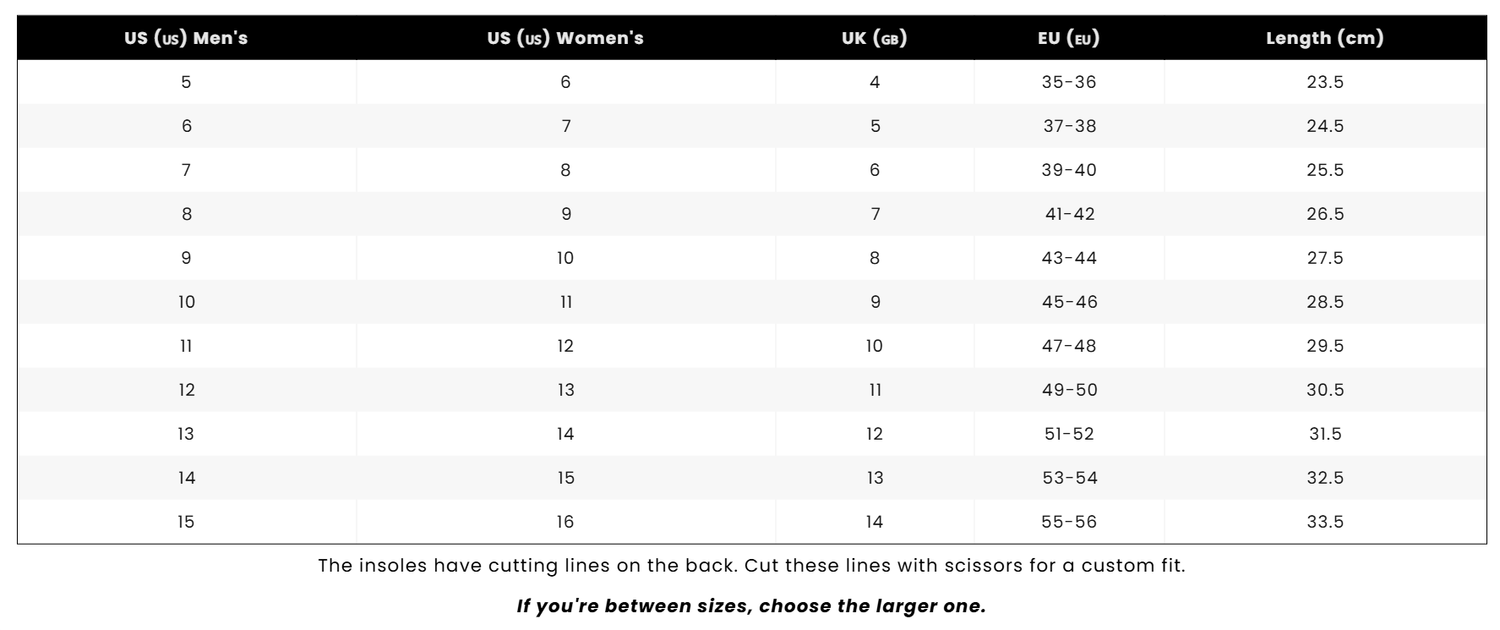
Task: Select the EU column header
Action: 1068,39
